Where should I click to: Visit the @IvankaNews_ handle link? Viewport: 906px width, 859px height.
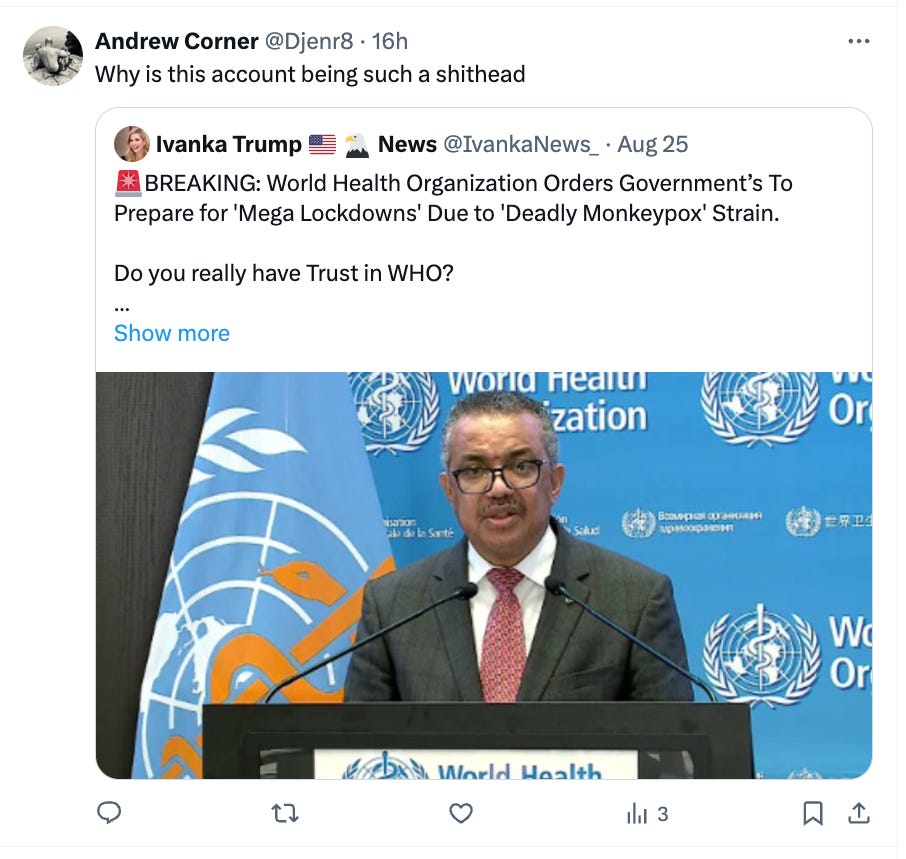click(x=521, y=144)
